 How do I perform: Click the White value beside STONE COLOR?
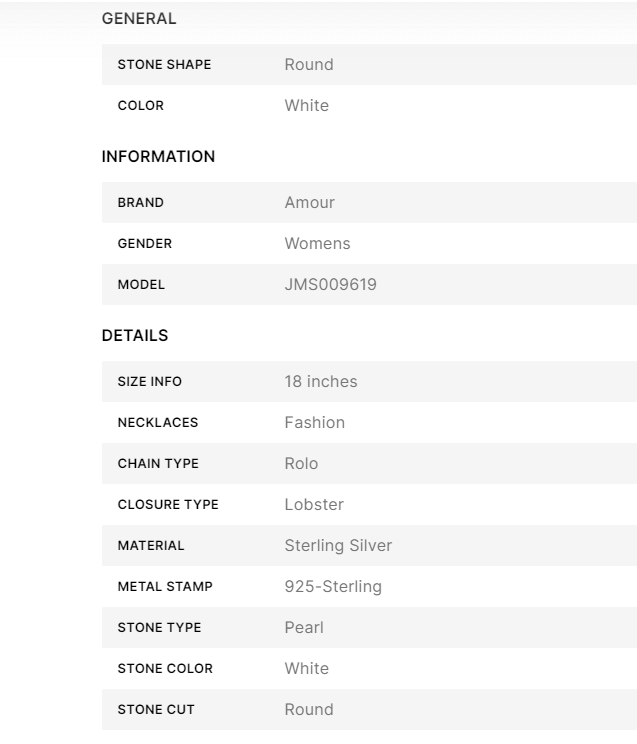pos(306,669)
